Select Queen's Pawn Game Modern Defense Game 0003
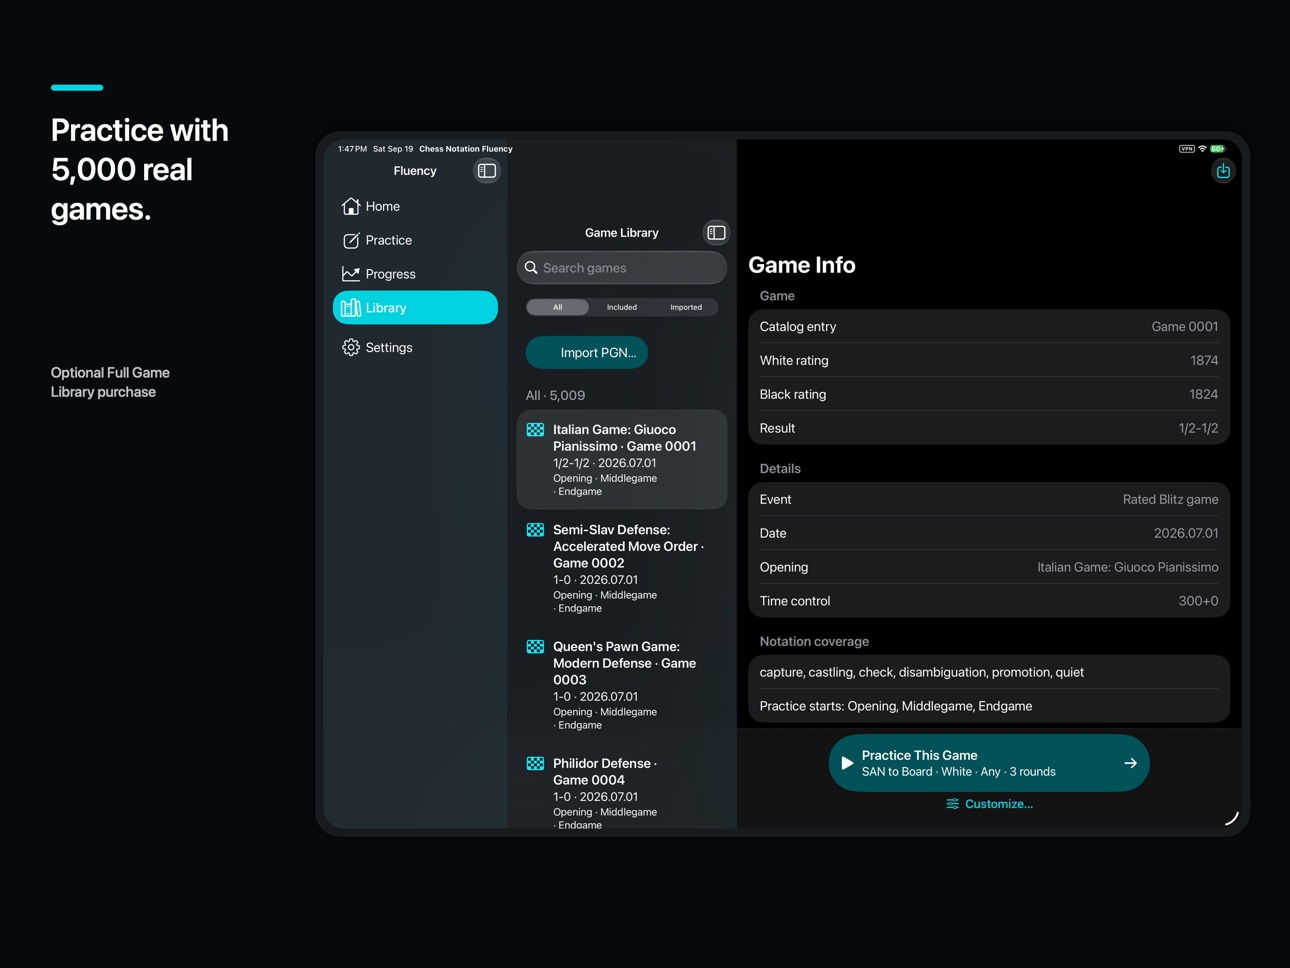This screenshot has height=968, width=1290. 622,685
